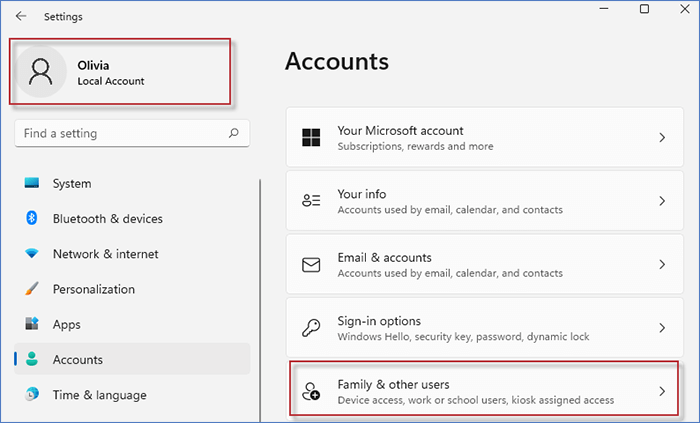The width and height of the screenshot is (700, 423).
Task: Click the Bluetooth icon in sidebar
Action: coord(32,219)
